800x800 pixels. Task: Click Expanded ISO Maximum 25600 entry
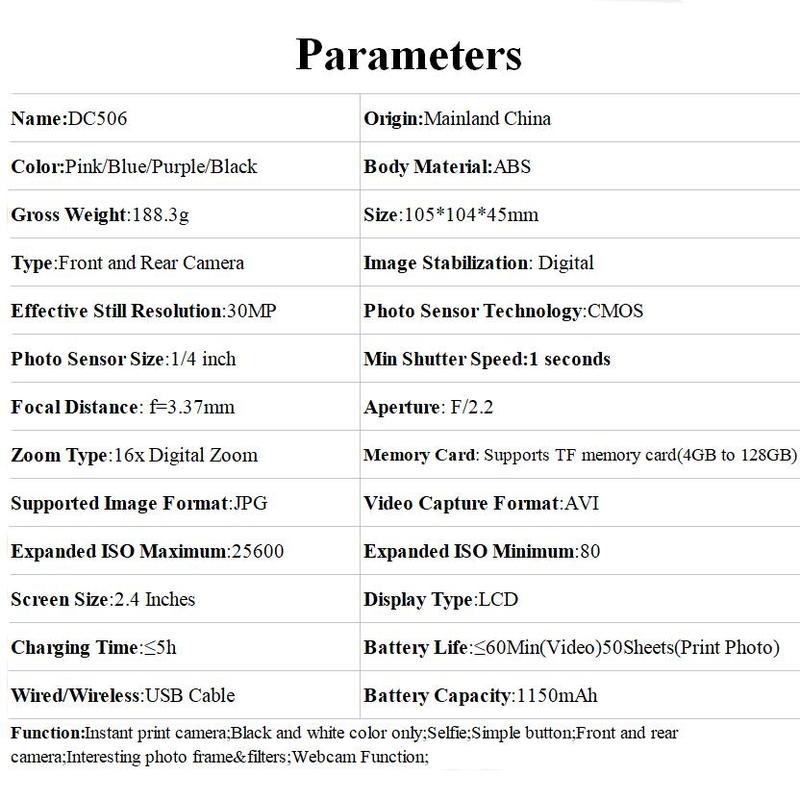point(147,551)
